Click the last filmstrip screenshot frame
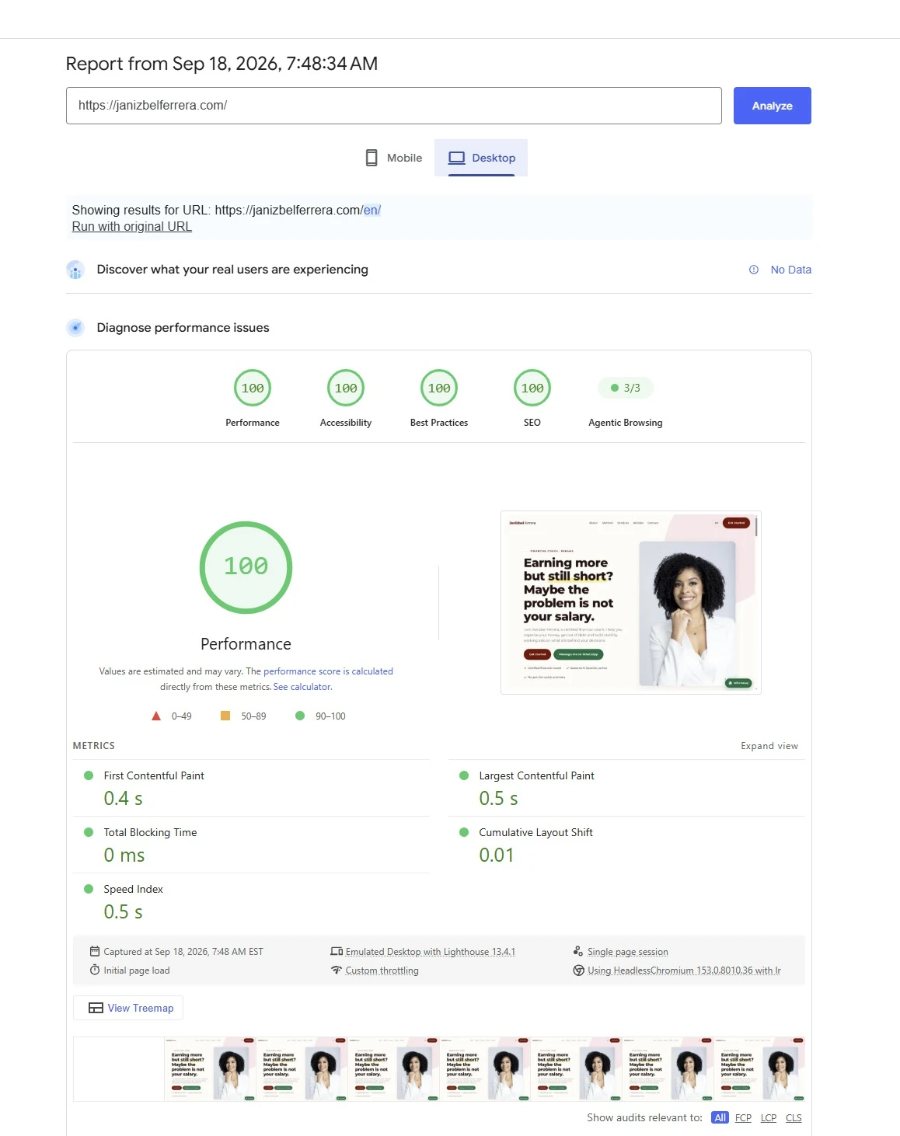Screen dimensions: 900x1136 click(x=759, y=1069)
